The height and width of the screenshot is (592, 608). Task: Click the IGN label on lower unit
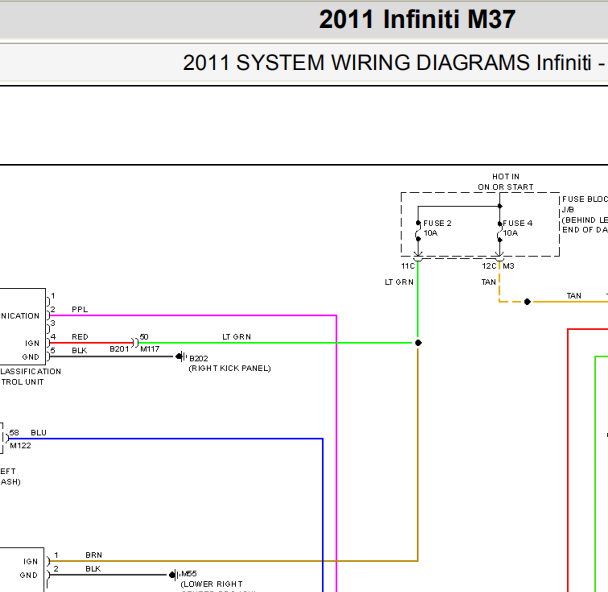click(31, 561)
